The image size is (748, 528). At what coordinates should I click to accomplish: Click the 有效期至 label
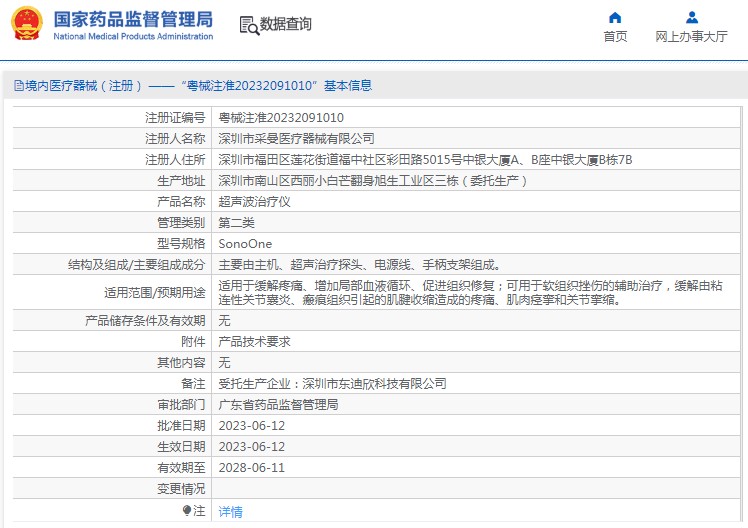pyautogui.click(x=181, y=467)
